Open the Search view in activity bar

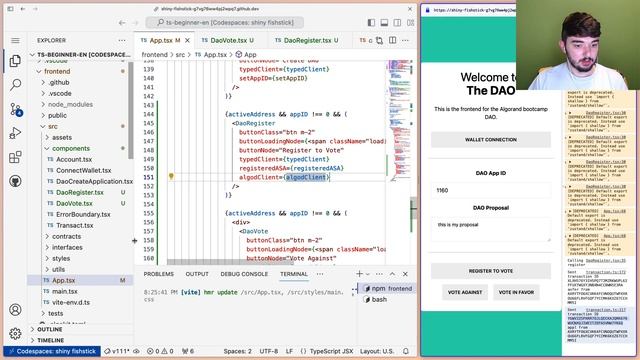coord(15,85)
